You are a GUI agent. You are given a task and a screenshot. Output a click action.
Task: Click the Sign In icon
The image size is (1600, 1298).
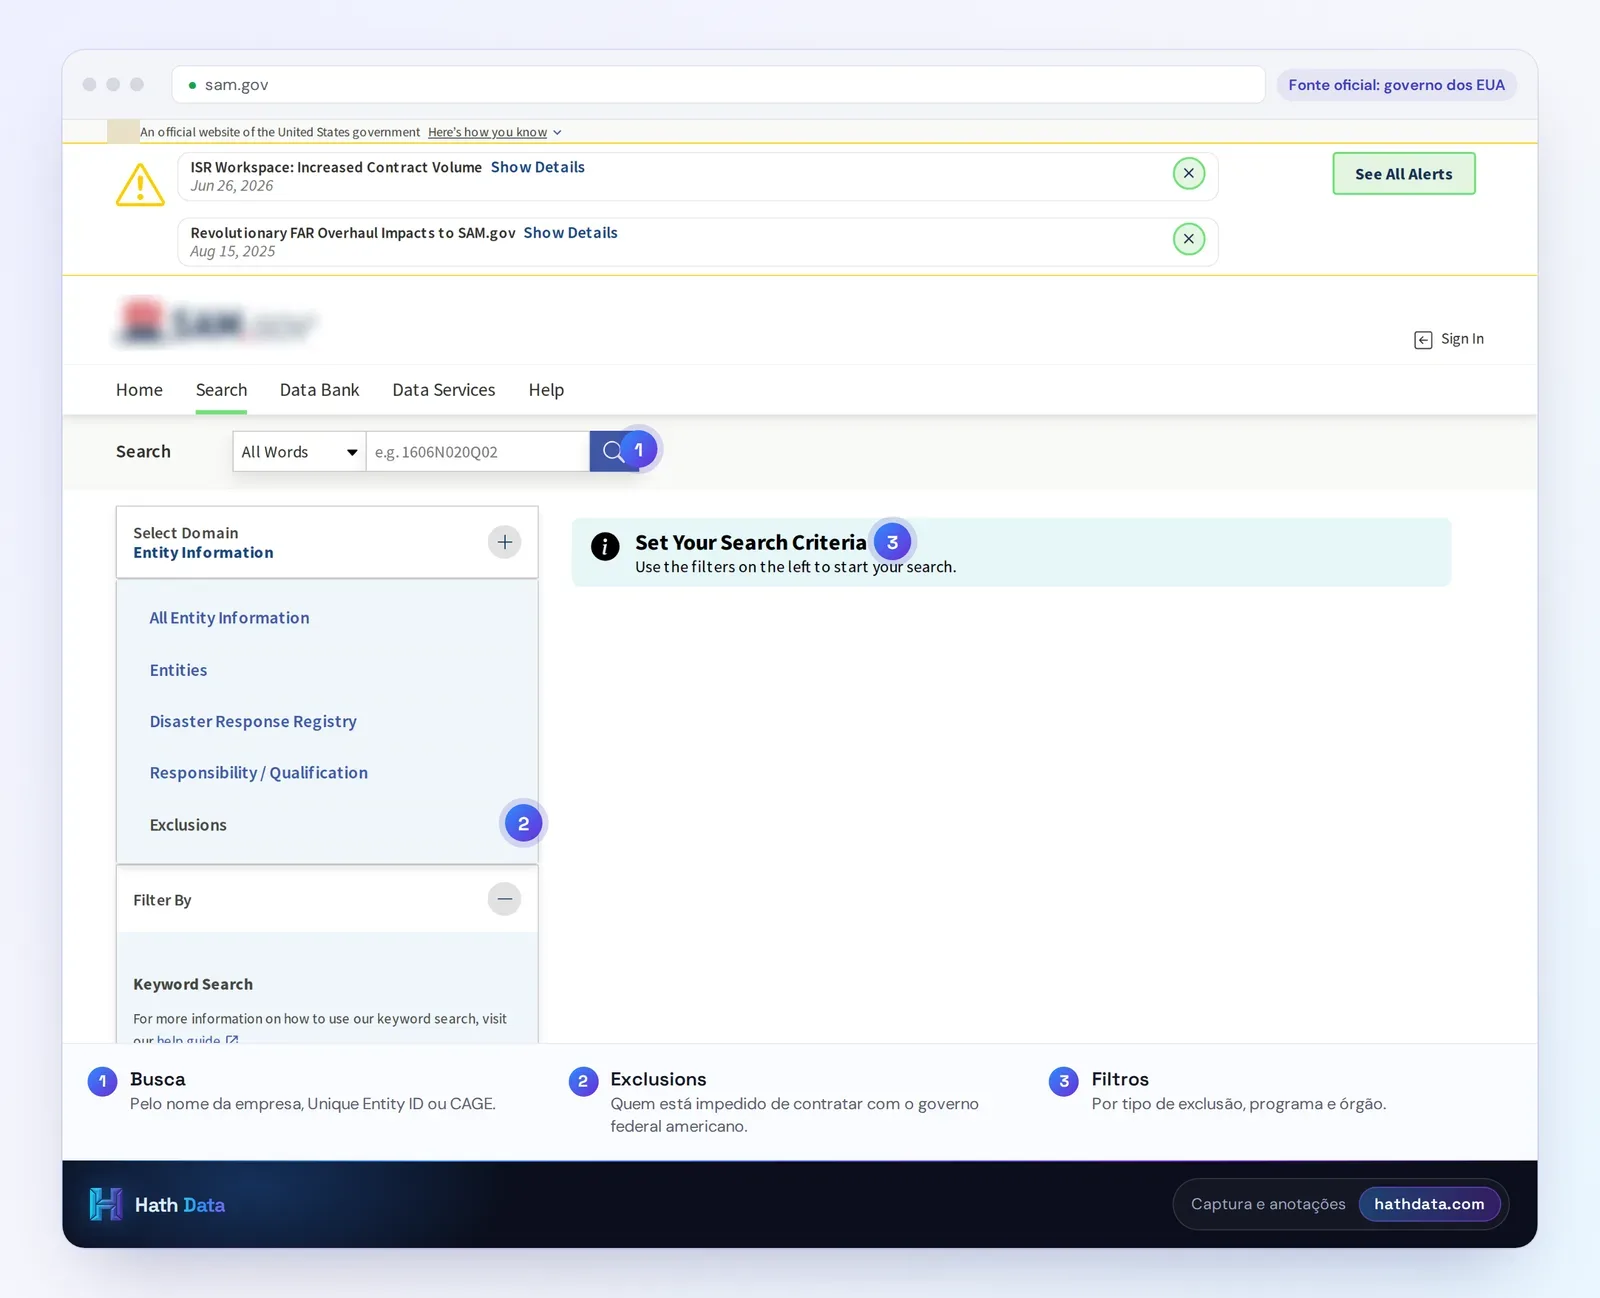[1423, 340]
